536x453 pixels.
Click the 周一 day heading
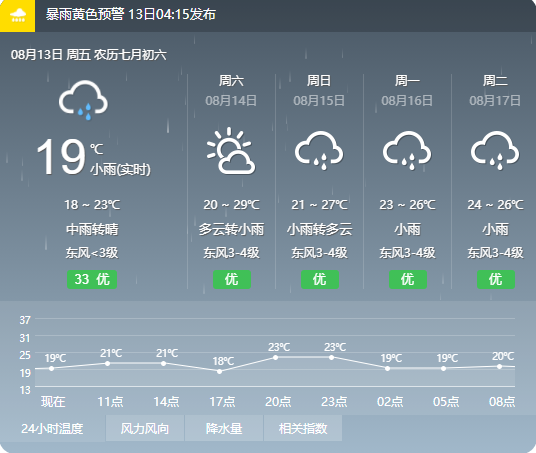pyautogui.click(x=407, y=81)
